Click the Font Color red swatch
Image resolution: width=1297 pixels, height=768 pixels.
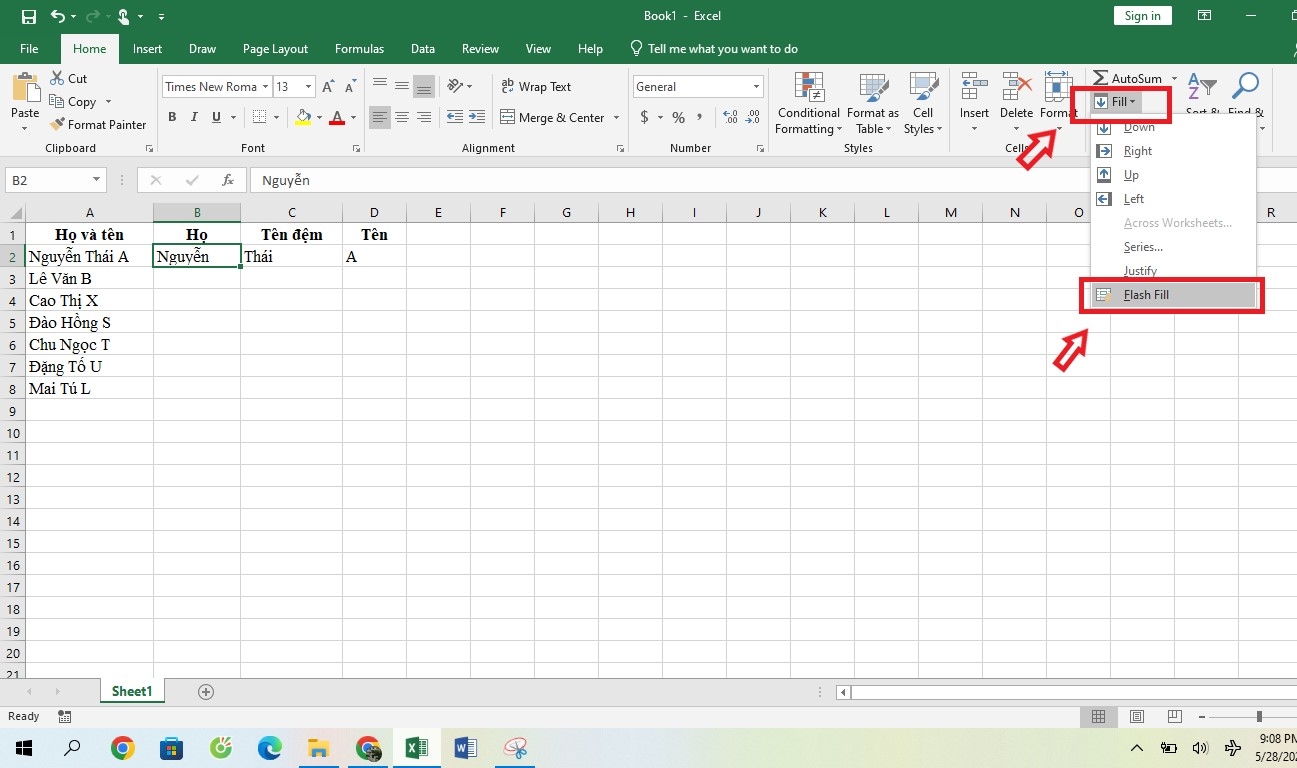pos(339,117)
